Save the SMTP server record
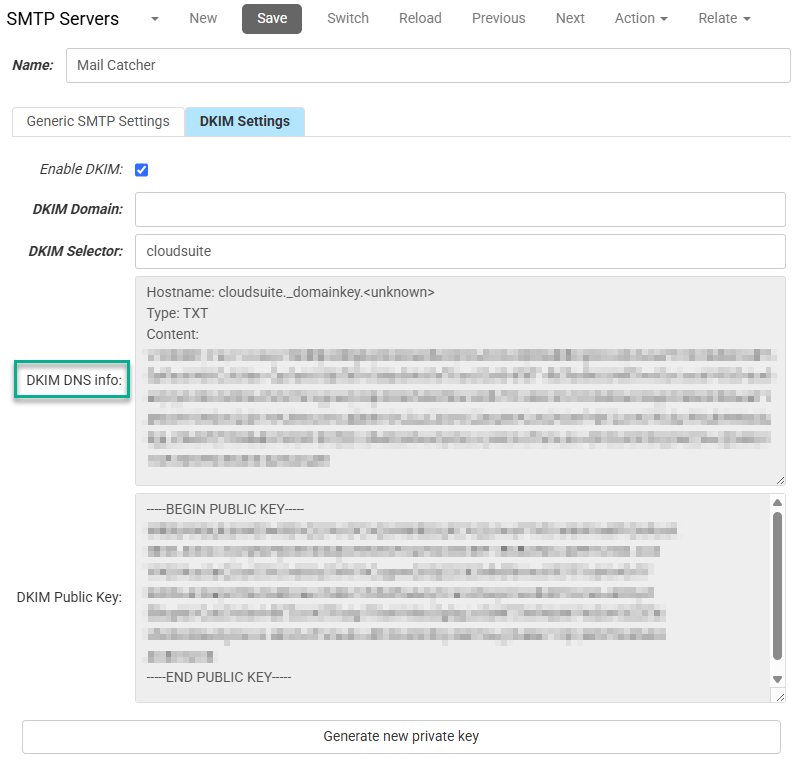 tap(272, 18)
